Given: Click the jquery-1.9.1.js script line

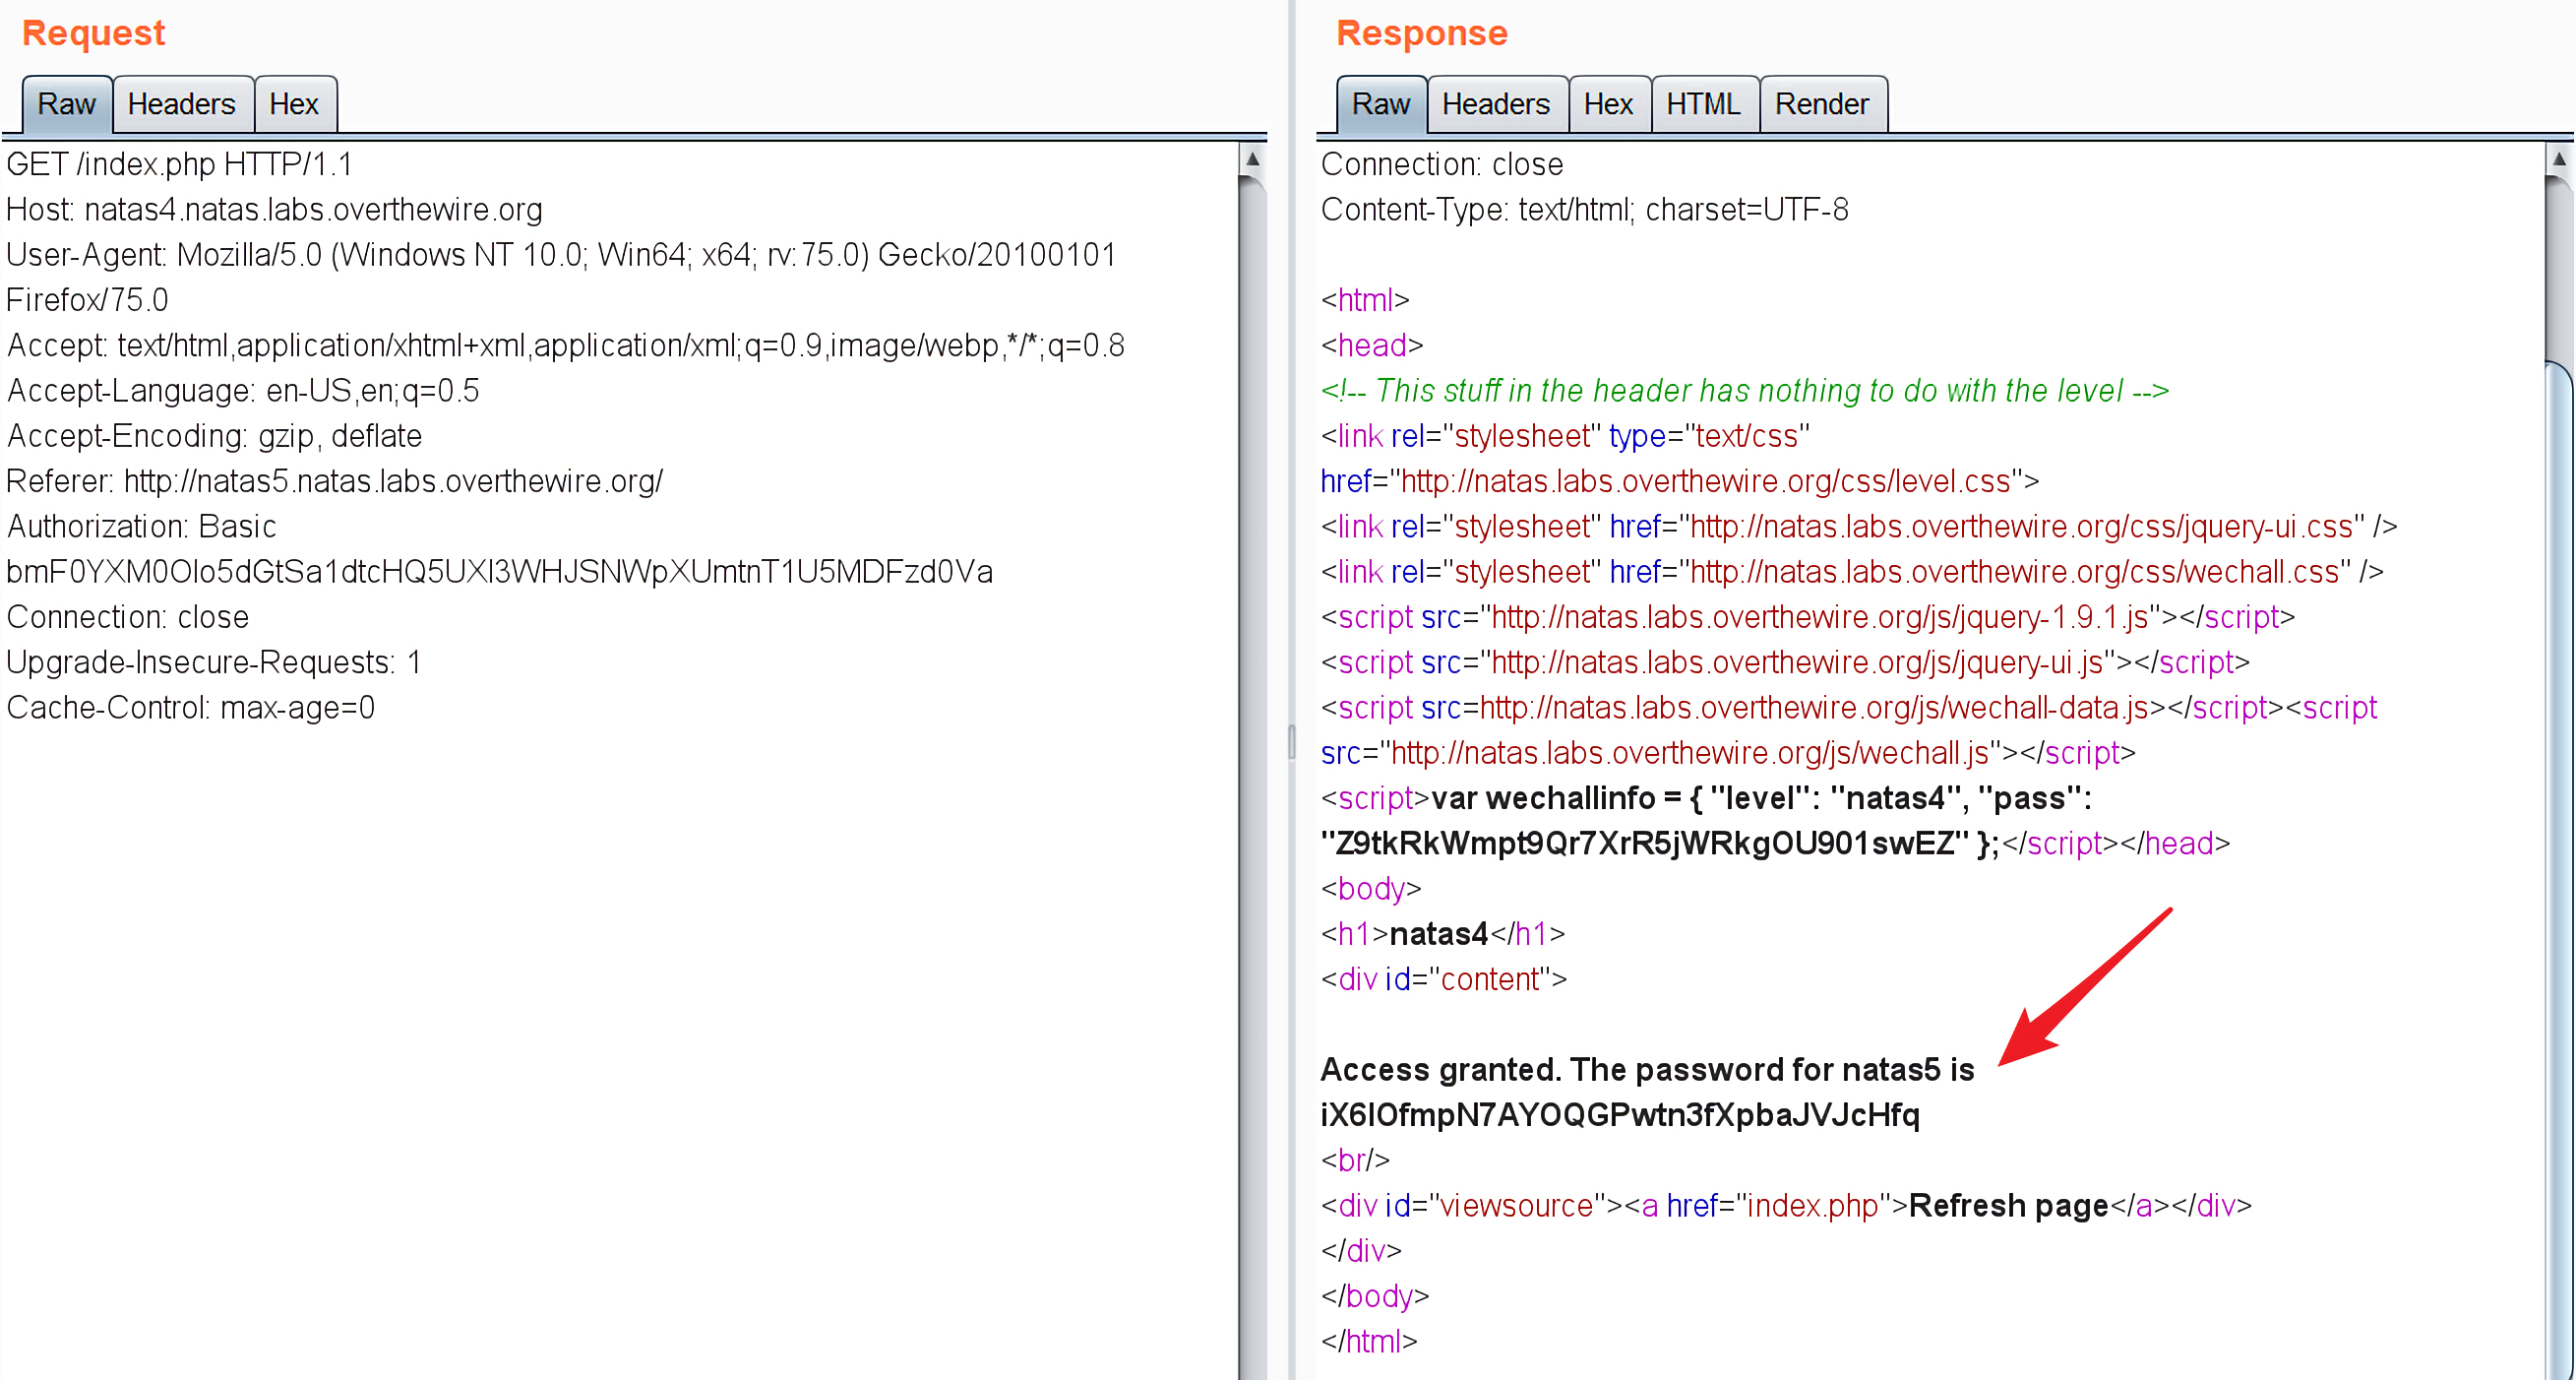Looking at the screenshot, I should (1808, 617).
